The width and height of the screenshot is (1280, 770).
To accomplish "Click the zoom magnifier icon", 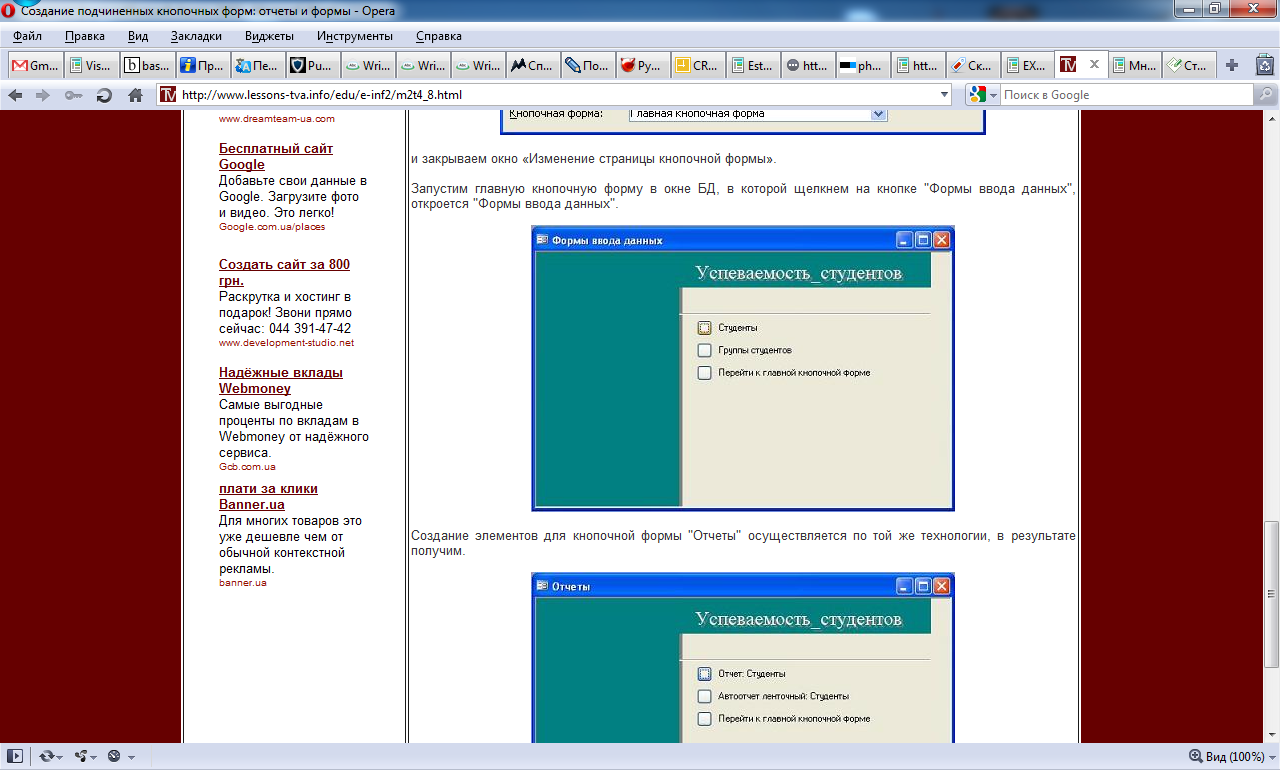I will click(1195, 756).
